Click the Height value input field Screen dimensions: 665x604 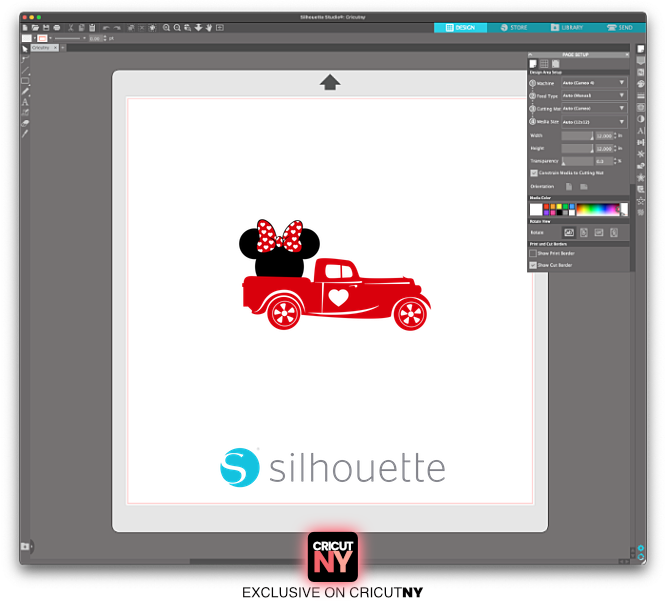coord(604,149)
